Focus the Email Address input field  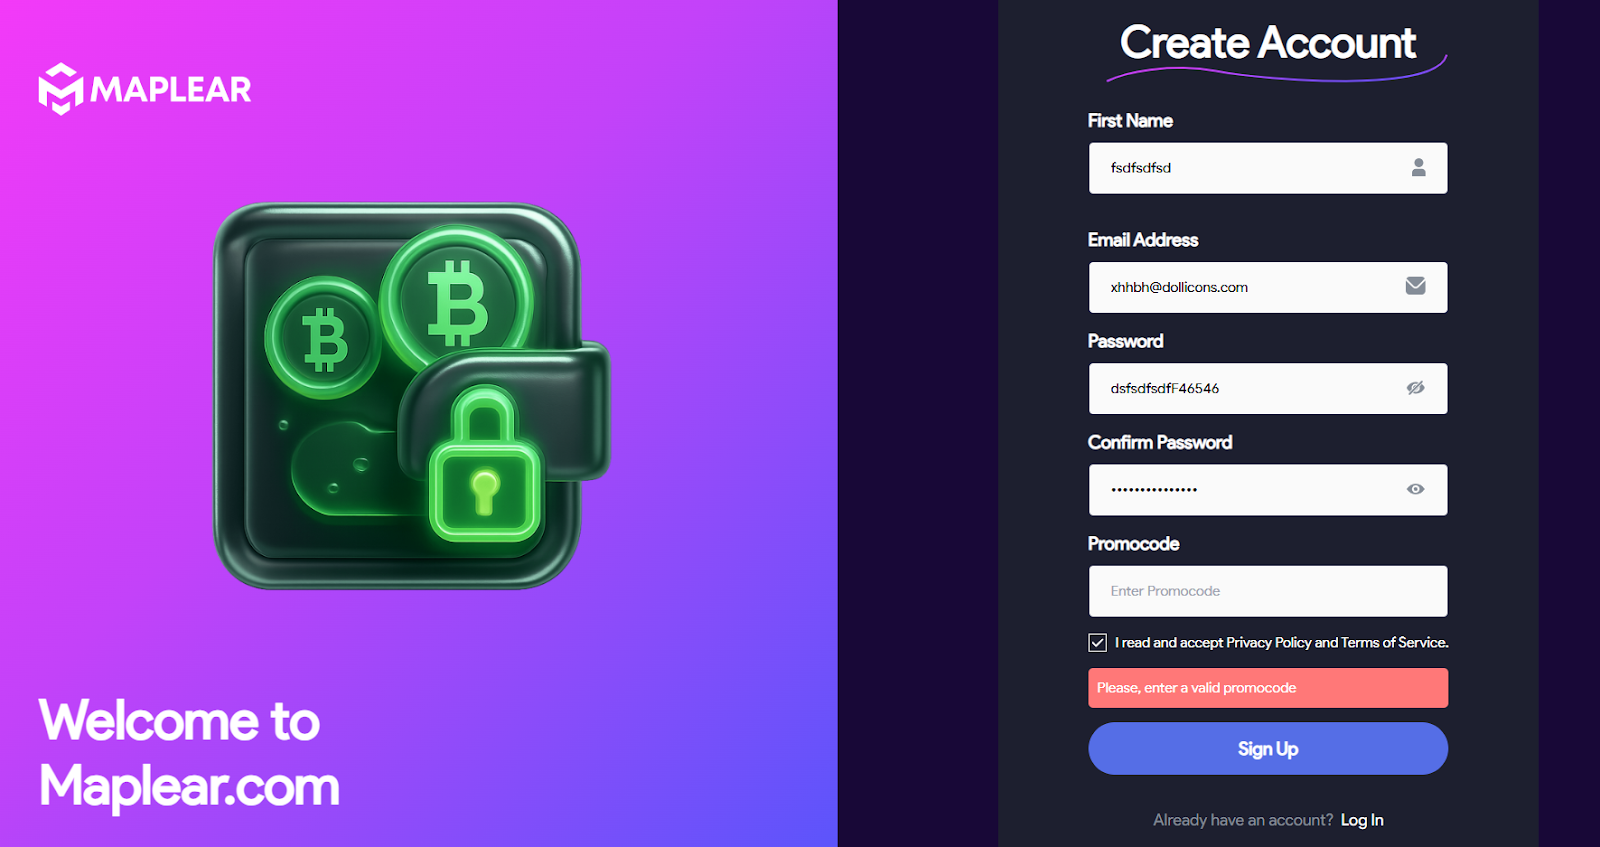point(1268,287)
